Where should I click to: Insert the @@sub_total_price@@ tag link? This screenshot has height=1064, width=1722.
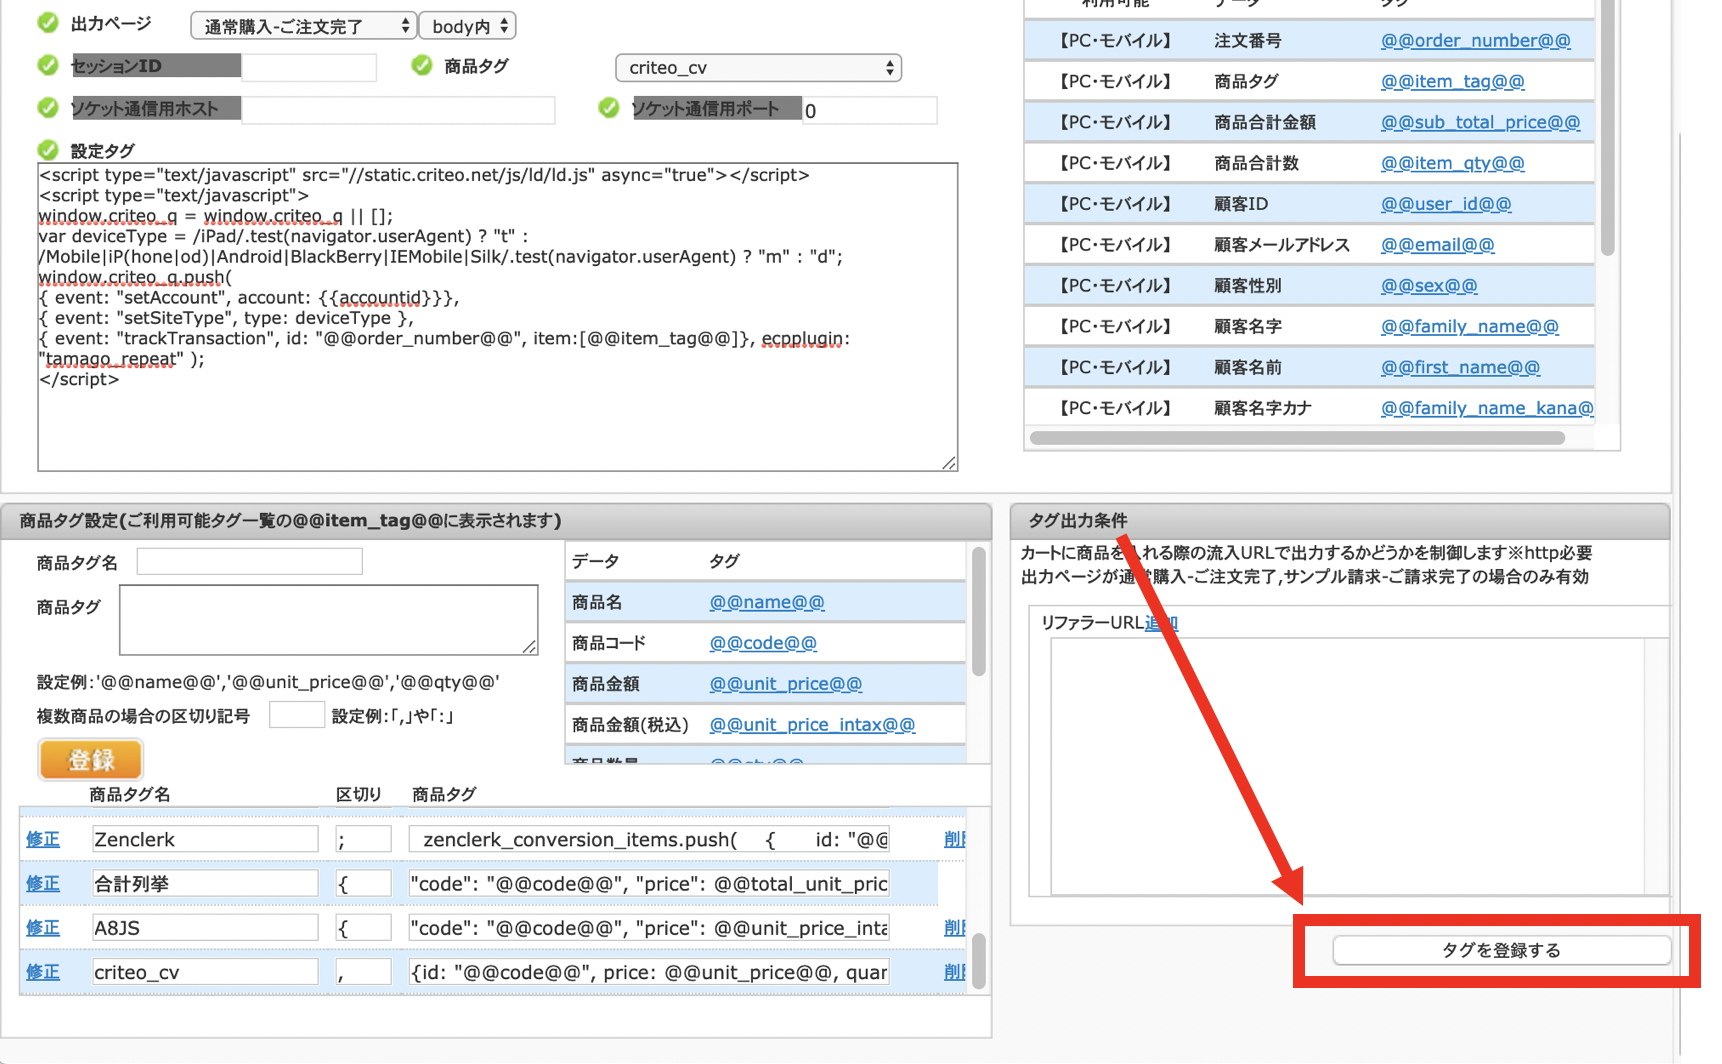click(1480, 123)
